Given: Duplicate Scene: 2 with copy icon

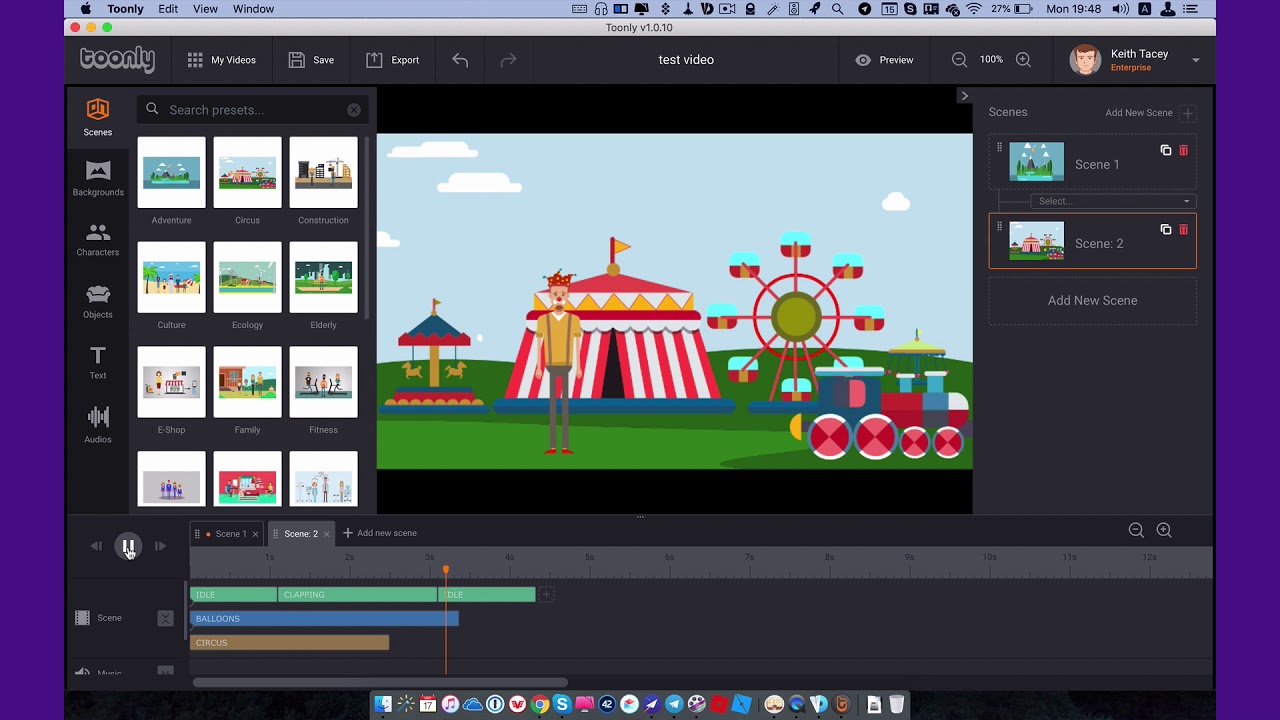Looking at the screenshot, I should click(1166, 229).
